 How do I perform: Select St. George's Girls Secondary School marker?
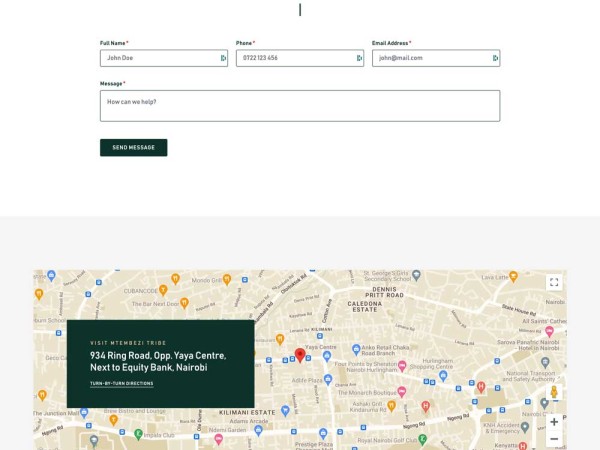tap(416, 275)
